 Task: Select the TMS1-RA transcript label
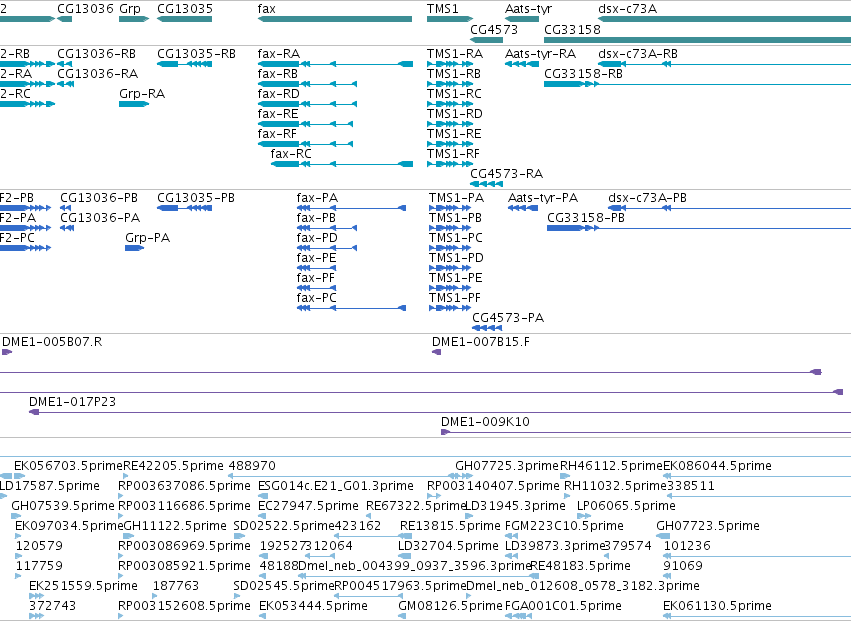[x=455, y=54]
